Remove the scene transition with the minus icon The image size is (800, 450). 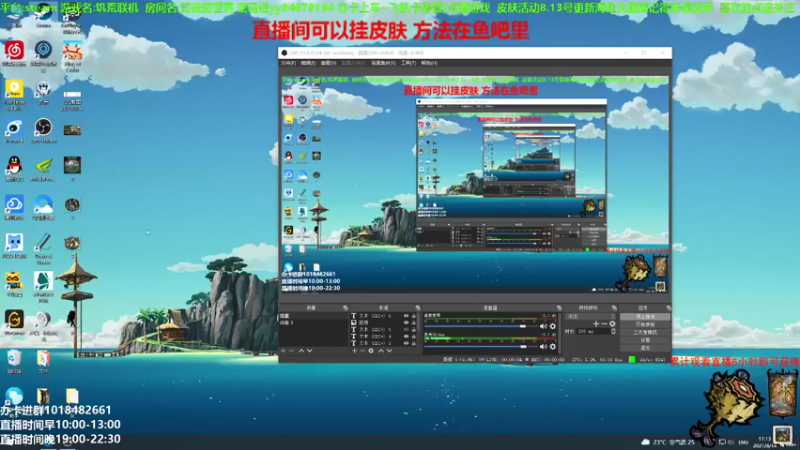(604, 323)
